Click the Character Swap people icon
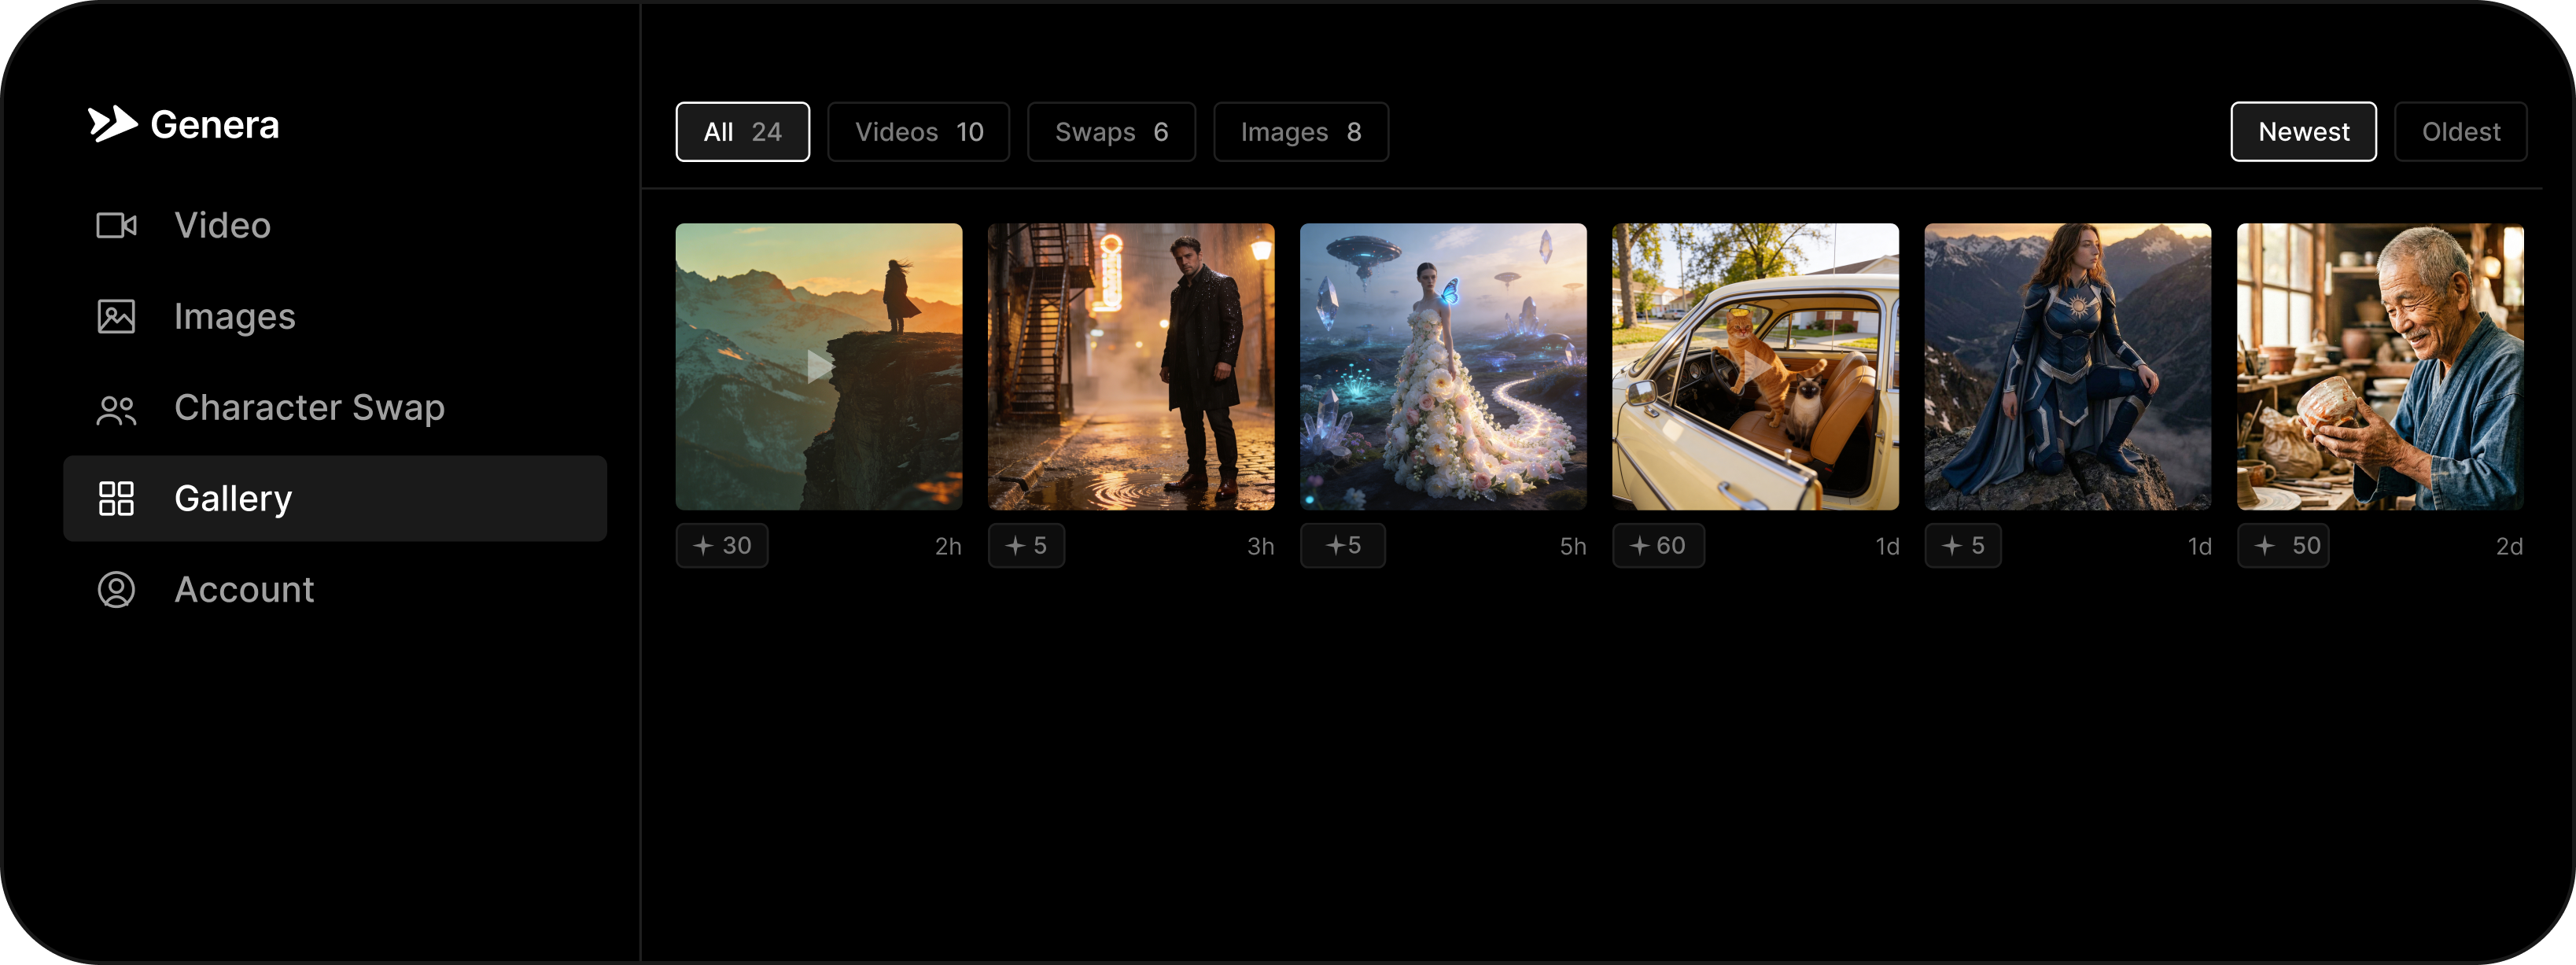The height and width of the screenshot is (965, 2576). (116, 409)
